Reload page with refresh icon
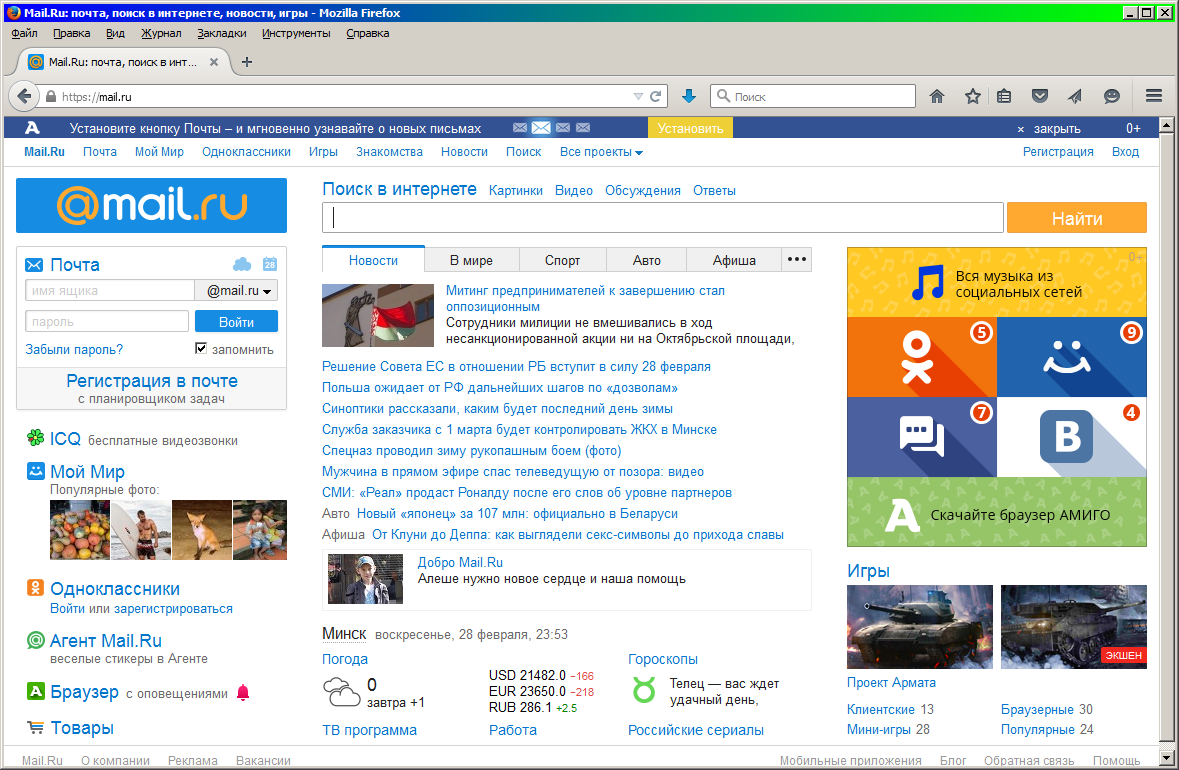1179x770 pixels. (656, 97)
